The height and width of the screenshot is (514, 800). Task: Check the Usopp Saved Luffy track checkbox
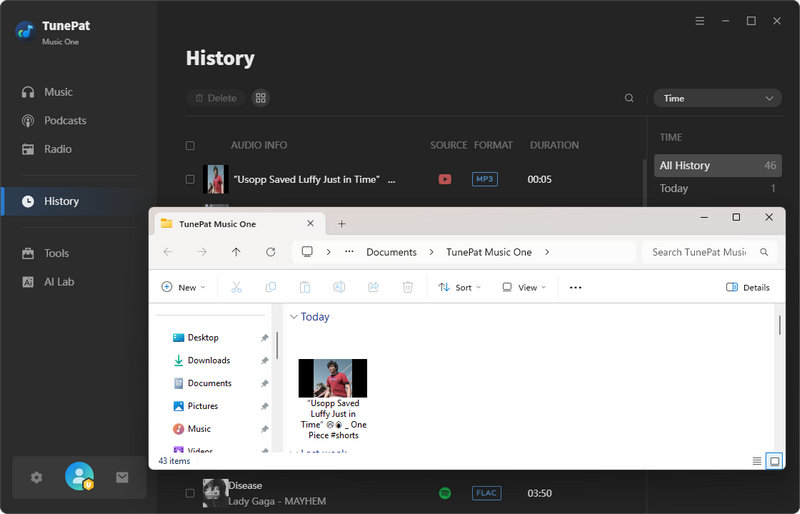(x=190, y=179)
